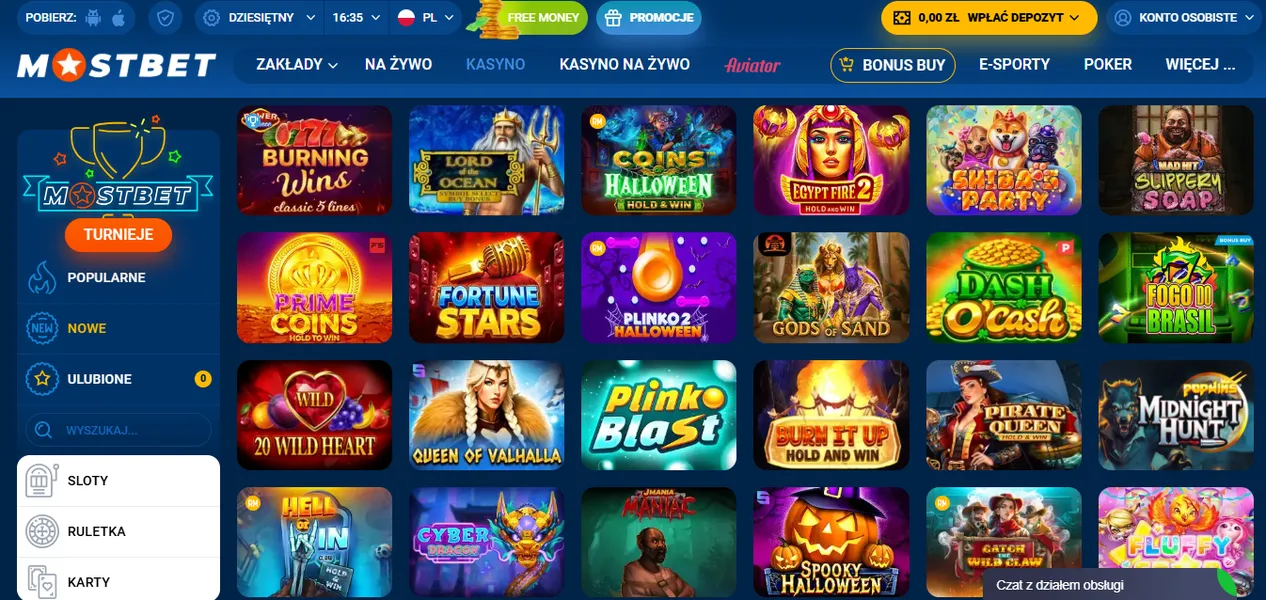Viewport: 1266px width, 600px height.
Task: Launch Plinko Blast game thumbnail
Action: pyautogui.click(x=658, y=415)
